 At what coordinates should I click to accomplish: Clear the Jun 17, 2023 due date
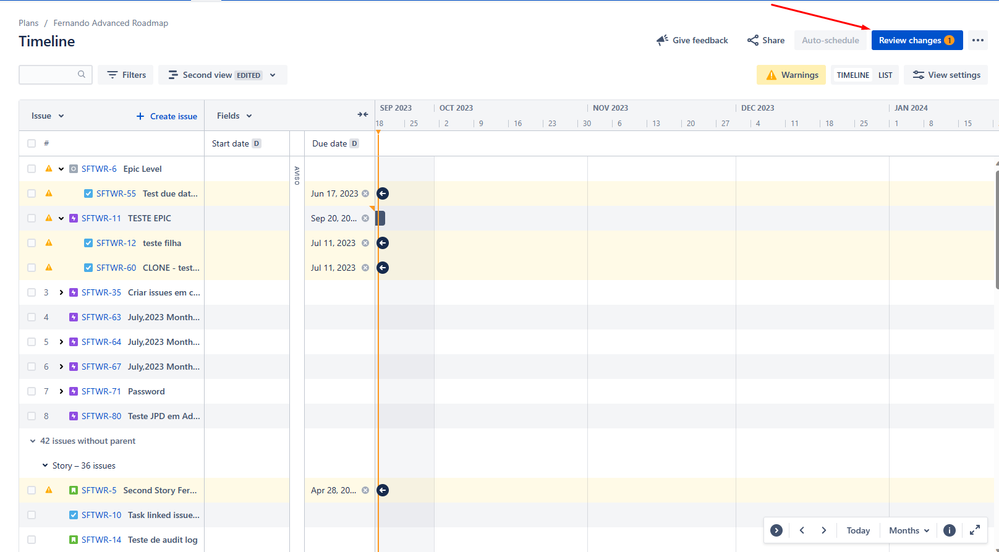click(365, 194)
